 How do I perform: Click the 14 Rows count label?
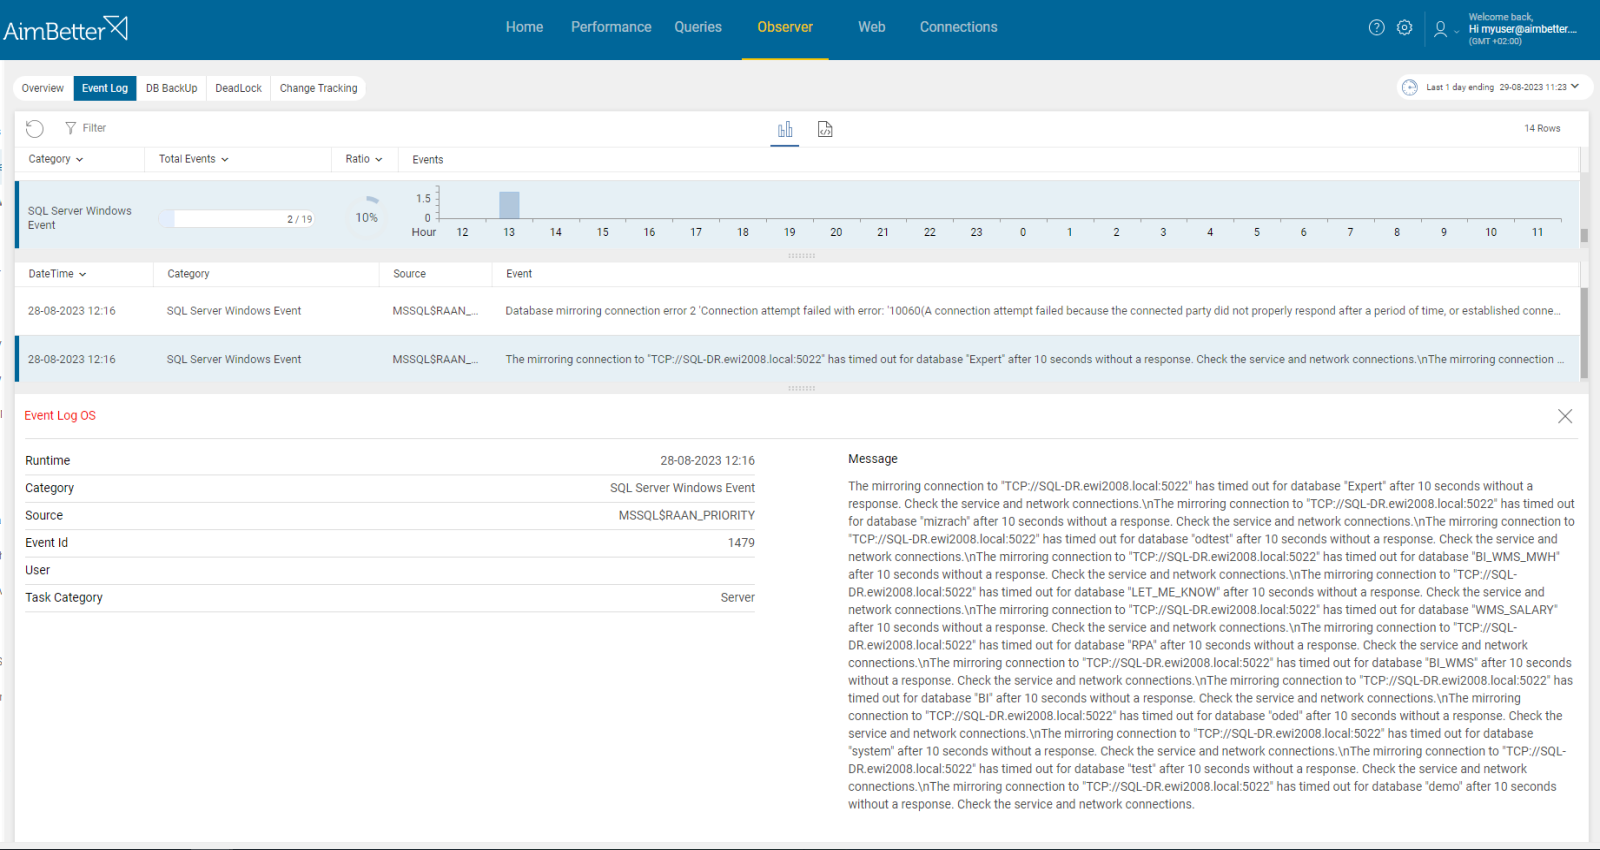coord(1542,128)
